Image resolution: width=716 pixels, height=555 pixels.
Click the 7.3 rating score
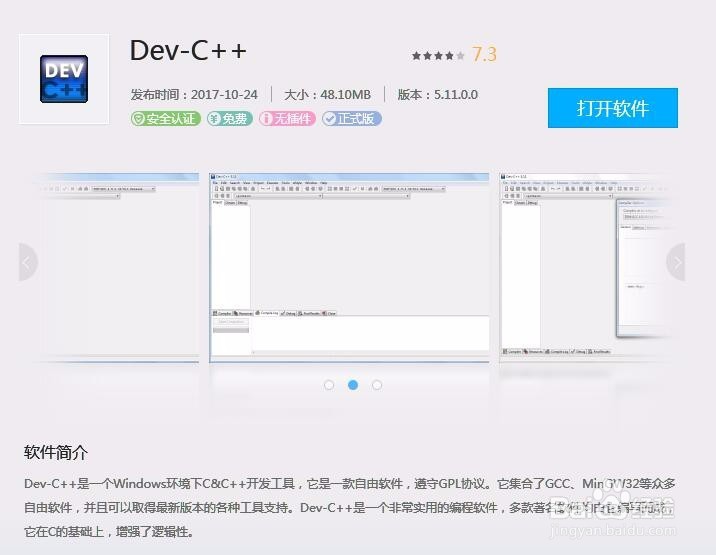pos(484,54)
